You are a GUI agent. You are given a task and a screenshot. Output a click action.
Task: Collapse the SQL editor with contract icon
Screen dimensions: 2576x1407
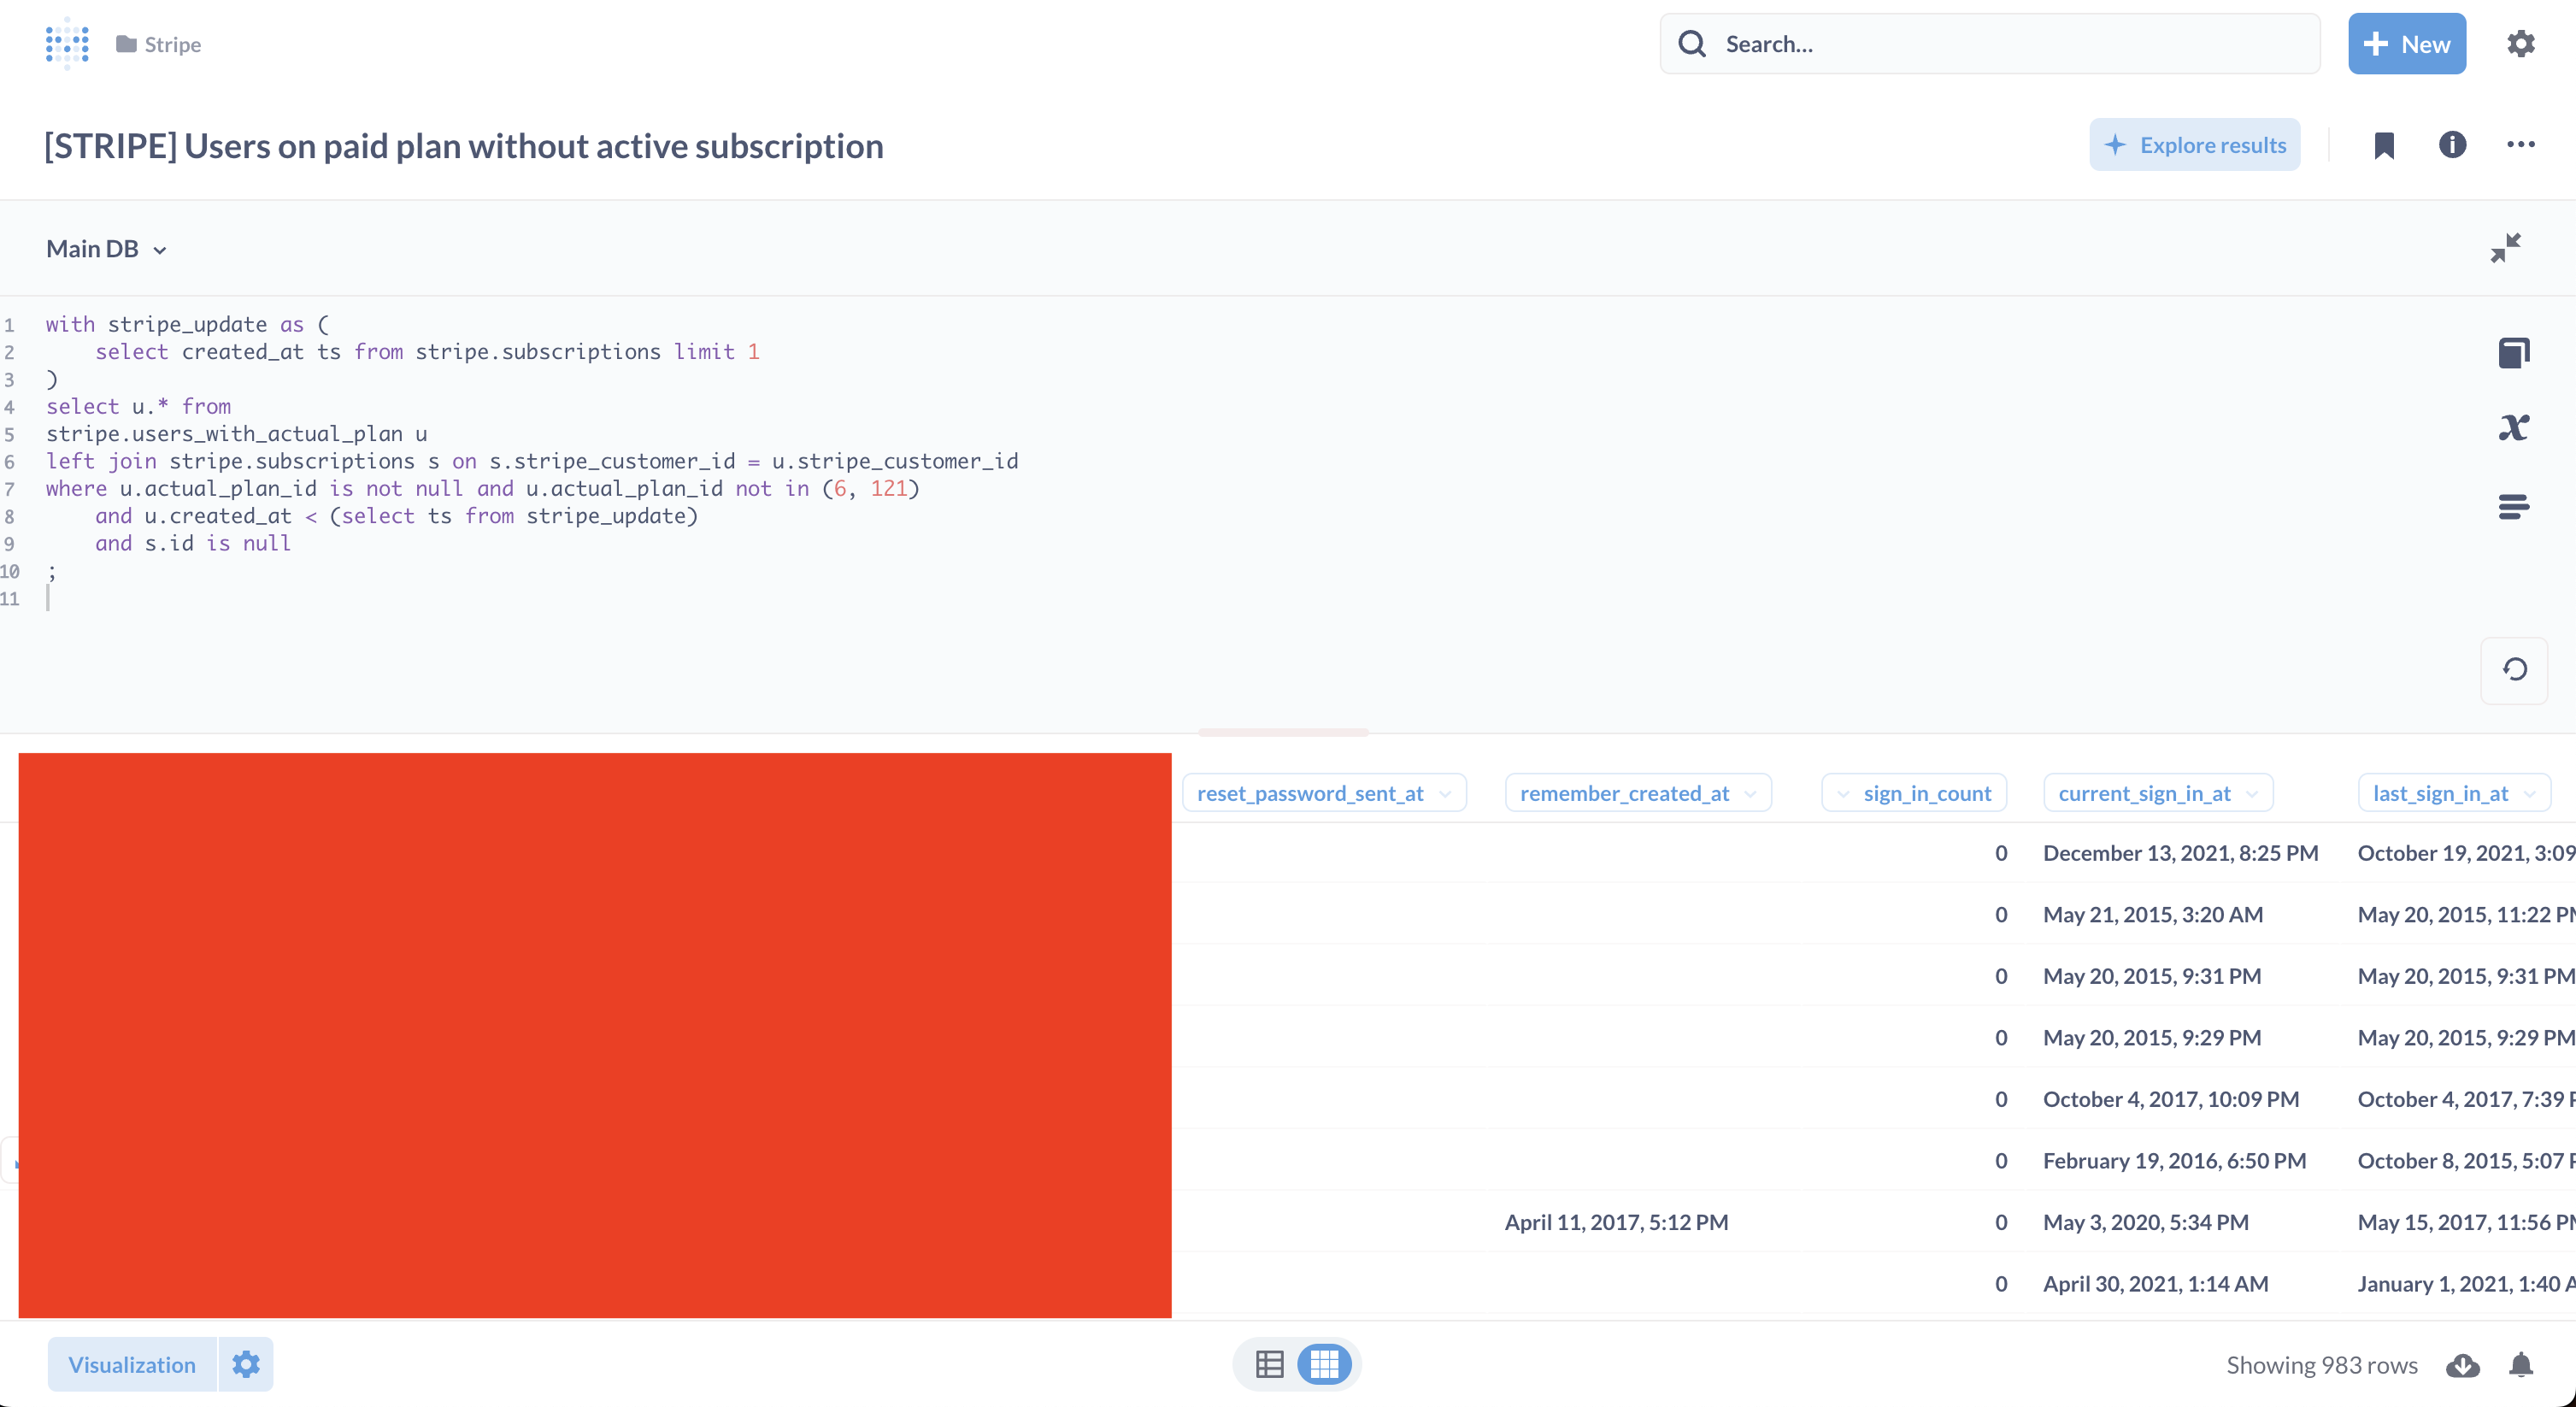pyautogui.click(x=2505, y=248)
